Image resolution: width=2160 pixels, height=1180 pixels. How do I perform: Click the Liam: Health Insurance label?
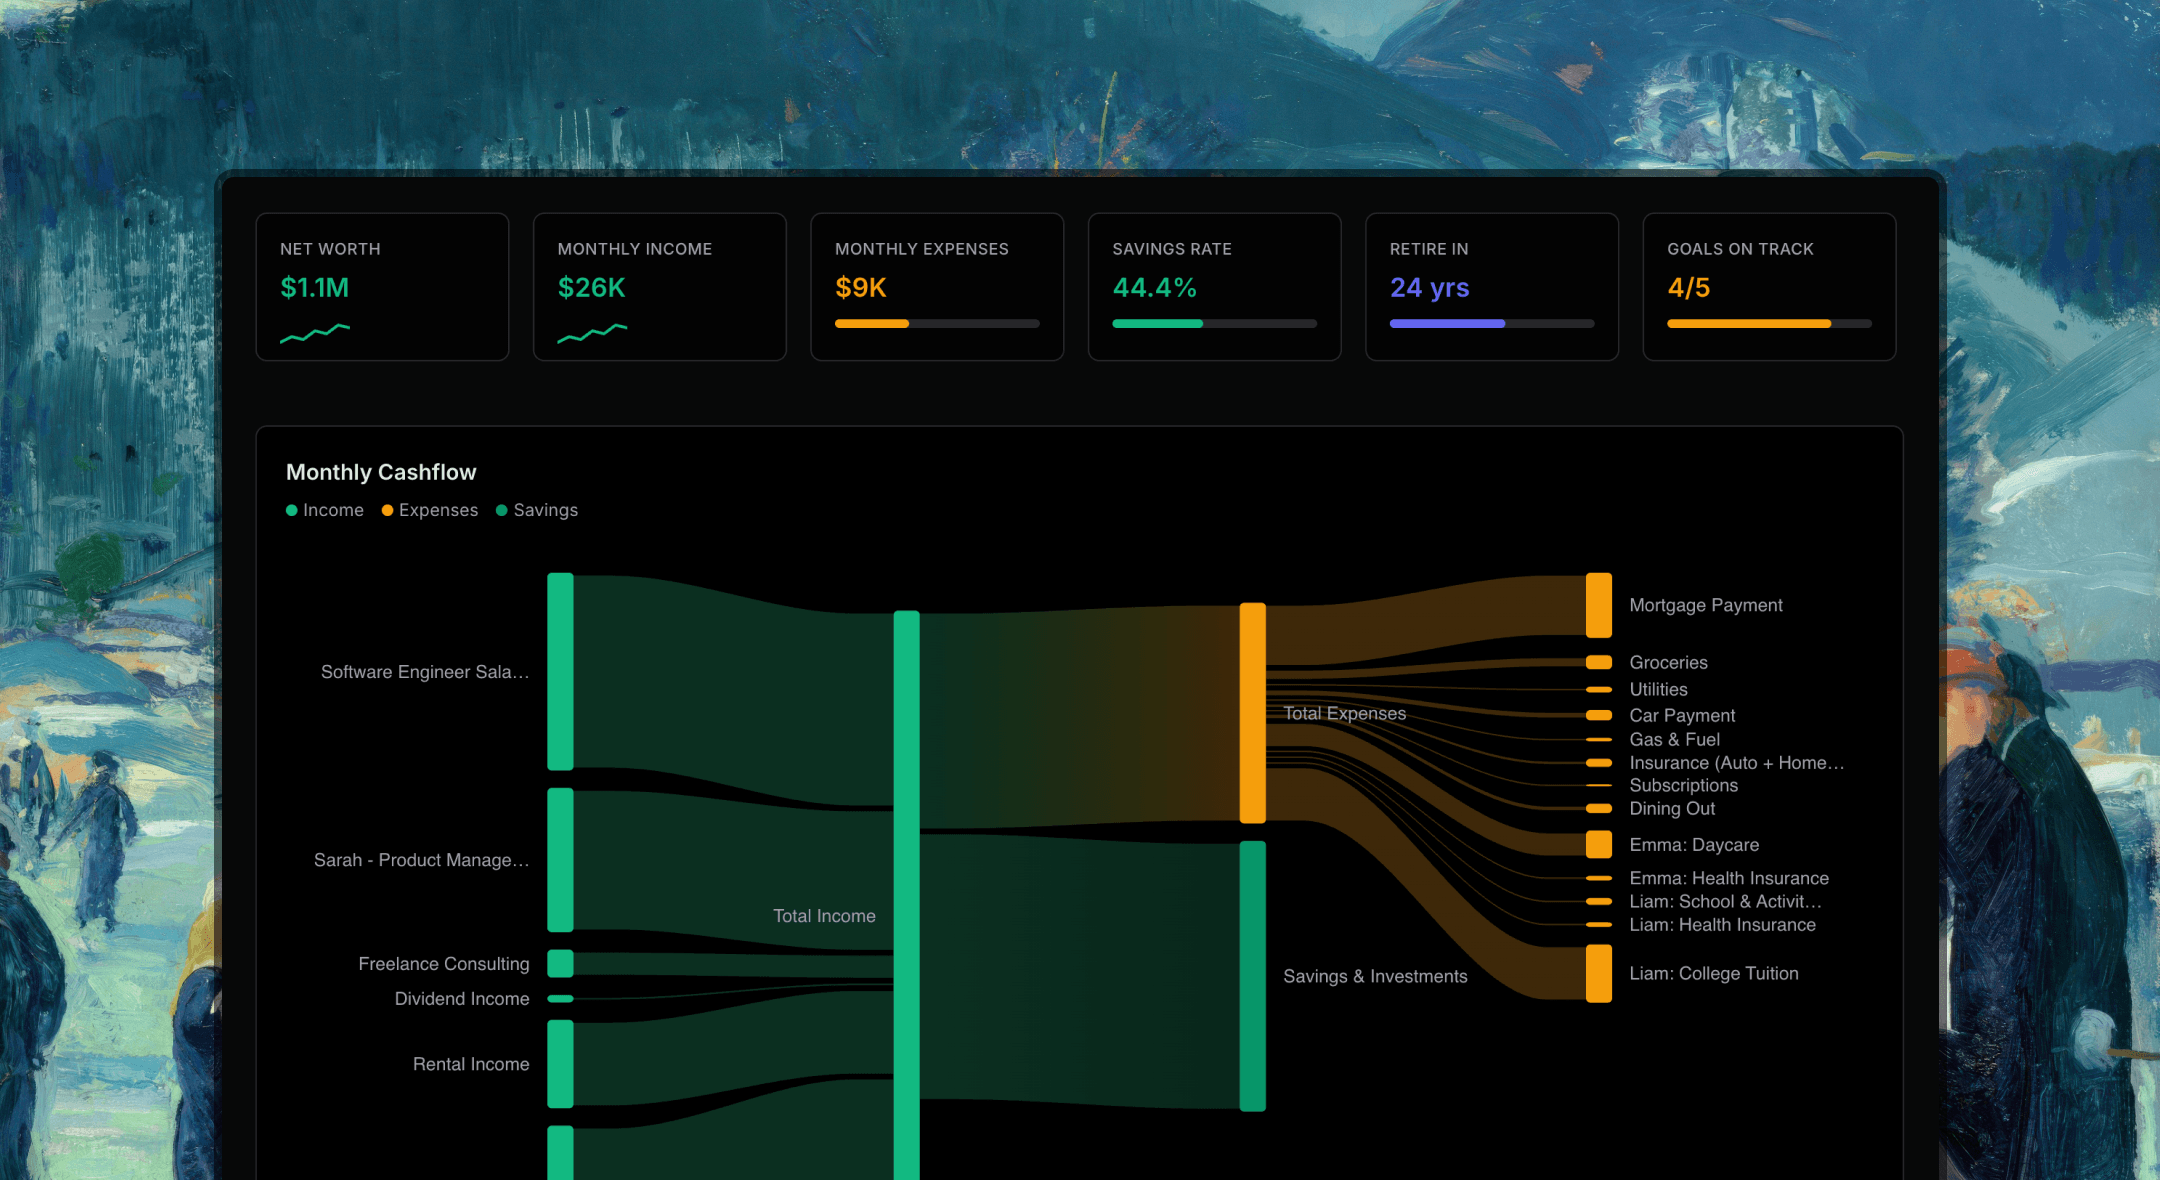[1723, 925]
